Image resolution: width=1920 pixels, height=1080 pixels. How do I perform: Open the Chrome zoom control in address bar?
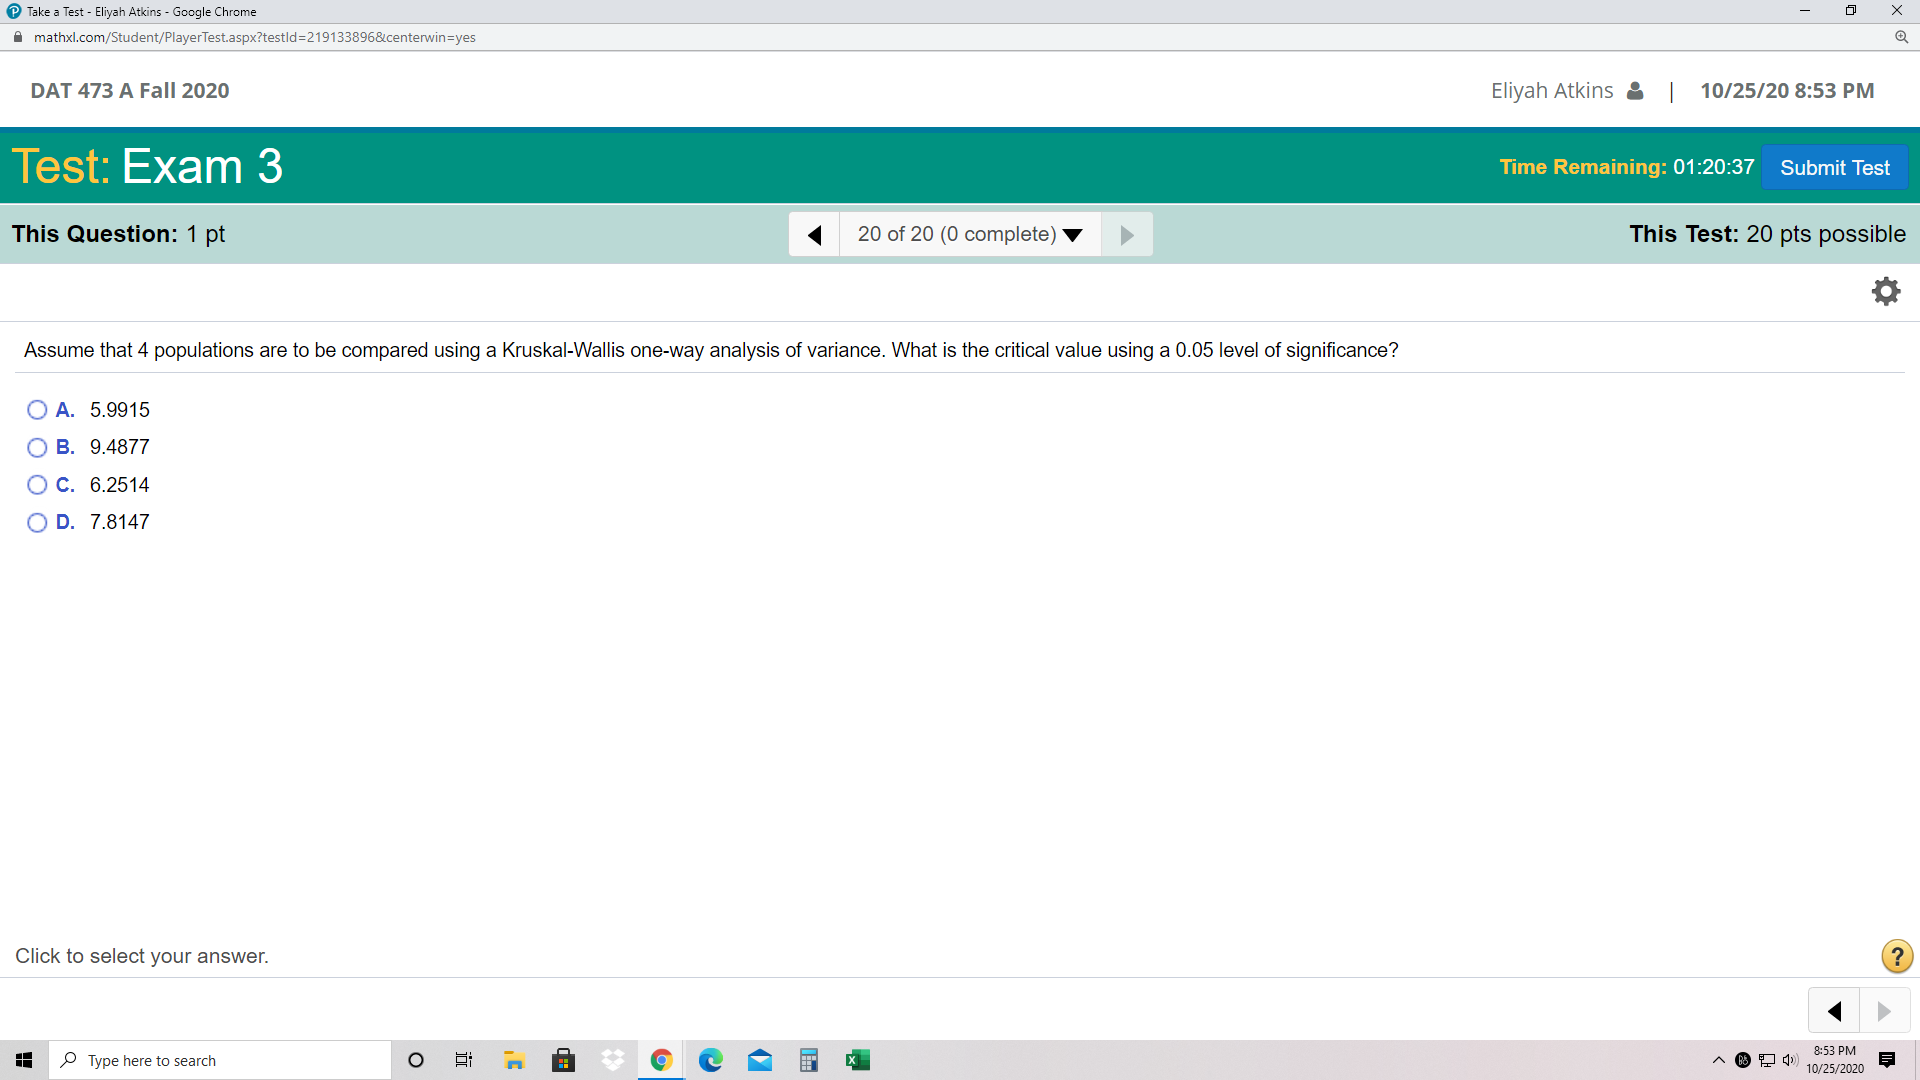[x=1902, y=37]
